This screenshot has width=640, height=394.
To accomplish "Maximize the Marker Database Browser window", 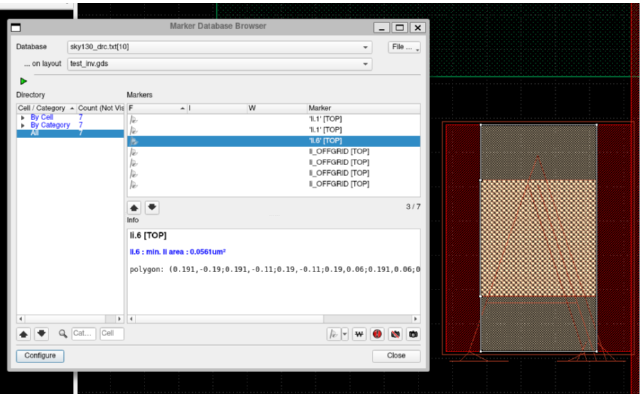I will [x=400, y=28].
